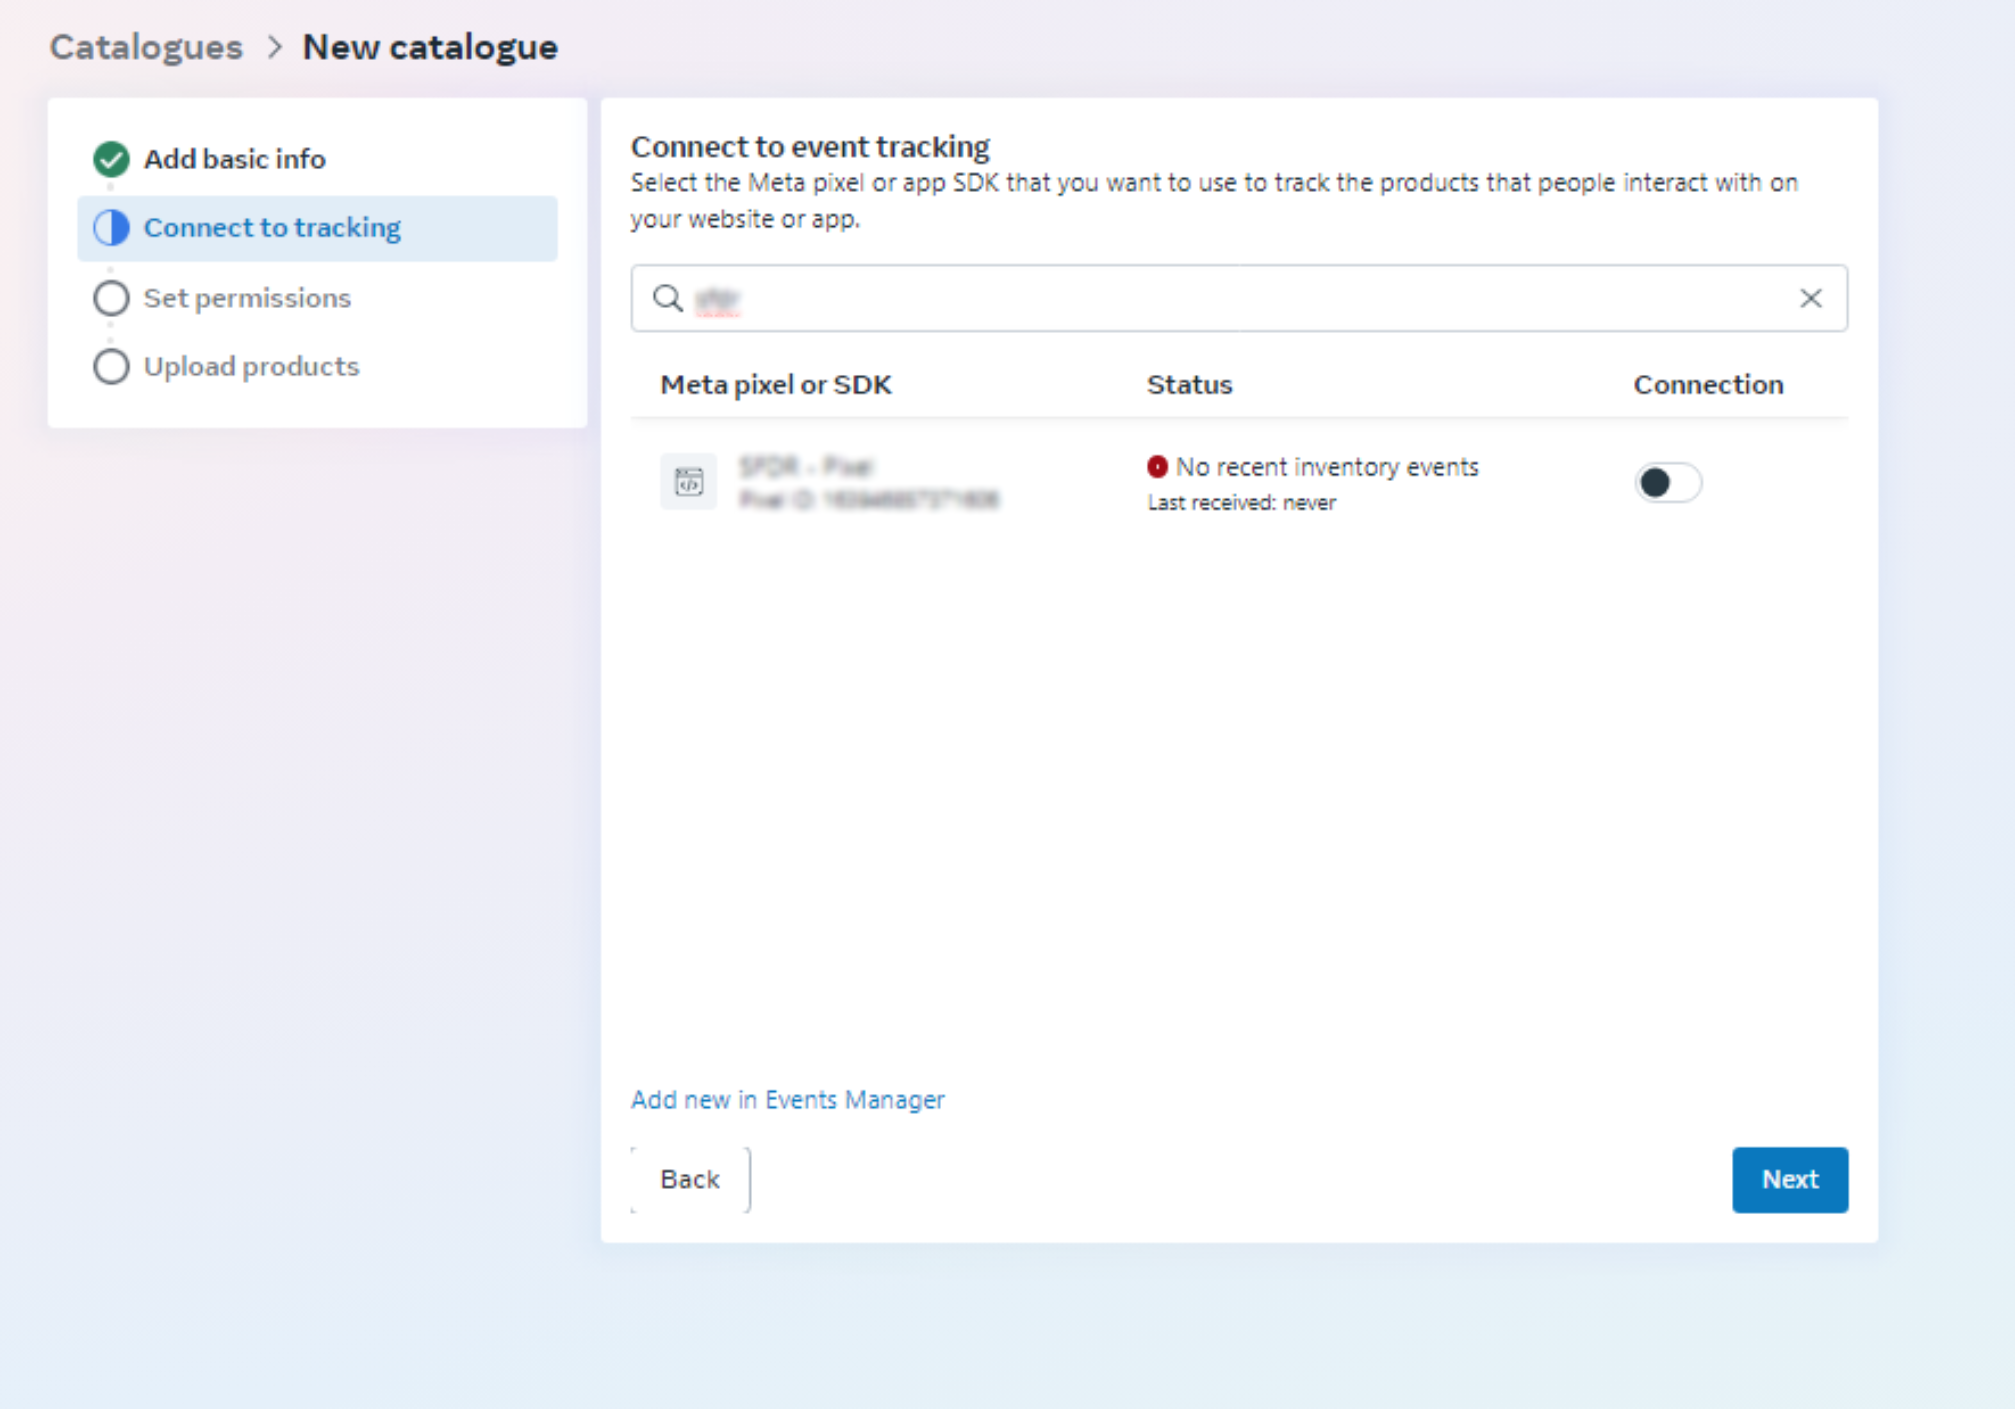Screen dimensions: 2015x1409
Task: Click the magnifier search icon
Action: (667, 298)
